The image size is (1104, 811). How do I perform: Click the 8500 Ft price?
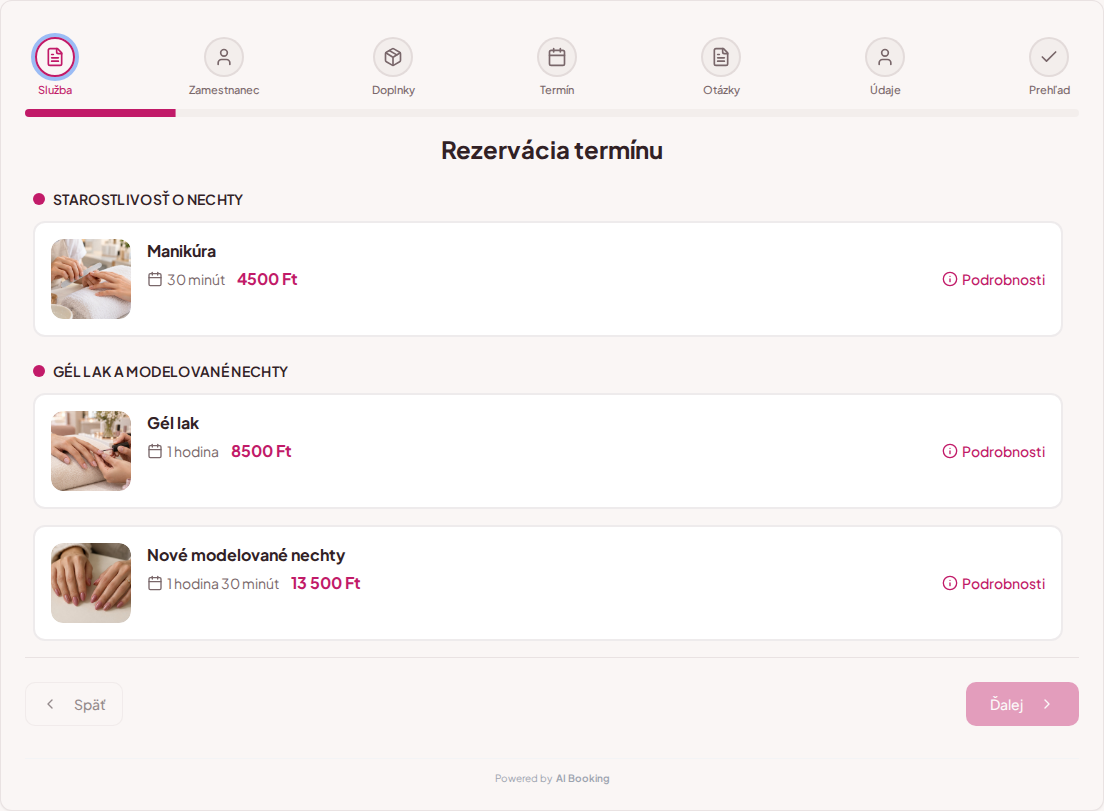pyautogui.click(x=261, y=451)
